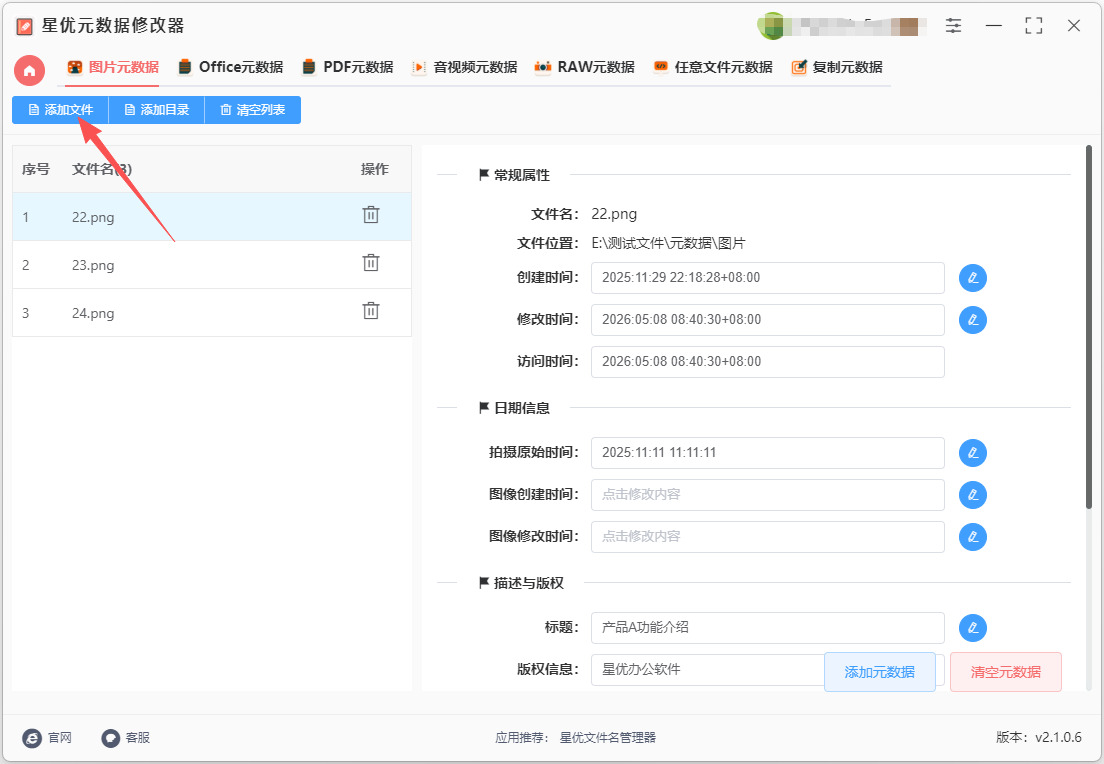Click the 操作 column header
This screenshot has width=1104, height=764.
pos(375,169)
